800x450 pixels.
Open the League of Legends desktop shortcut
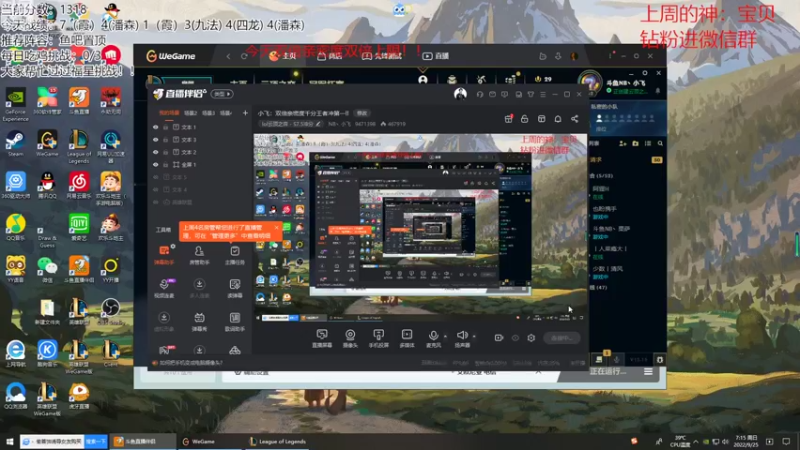(79, 147)
